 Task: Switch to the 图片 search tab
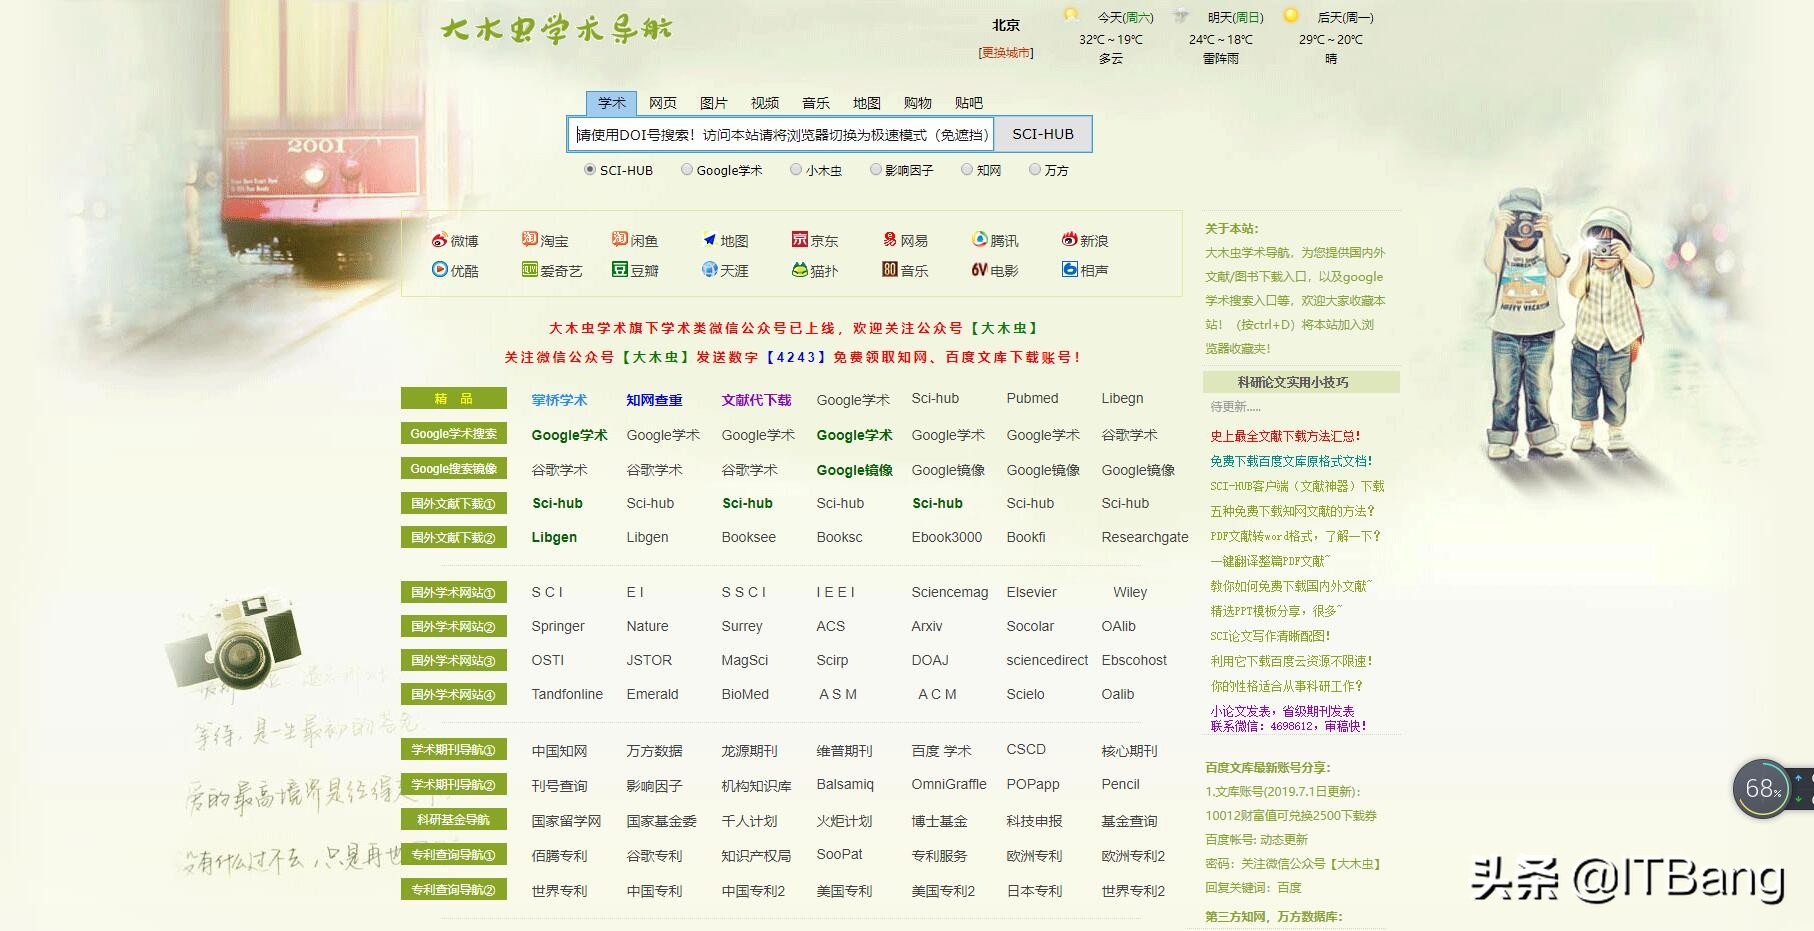pos(714,103)
